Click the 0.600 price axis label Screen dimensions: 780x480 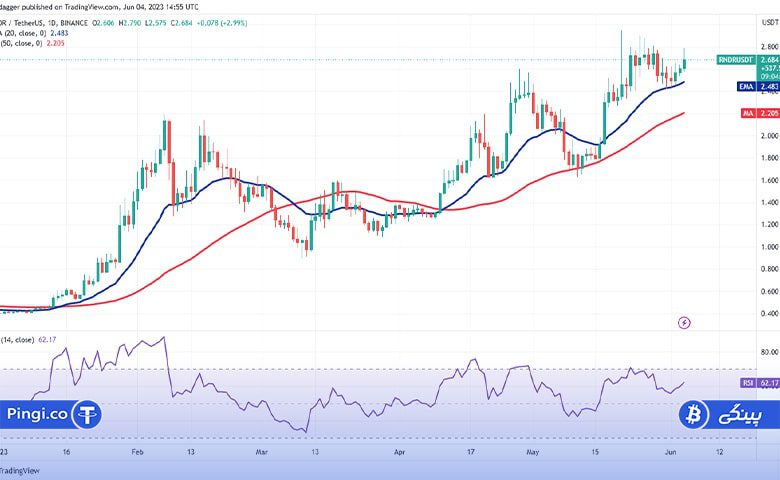tap(769, 291)
